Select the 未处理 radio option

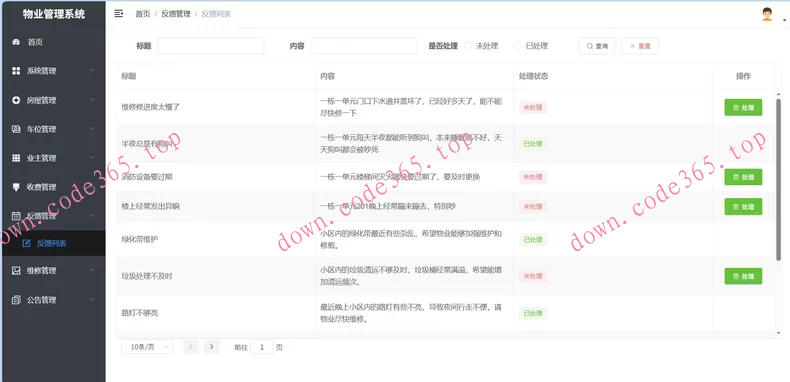point(467,46)
